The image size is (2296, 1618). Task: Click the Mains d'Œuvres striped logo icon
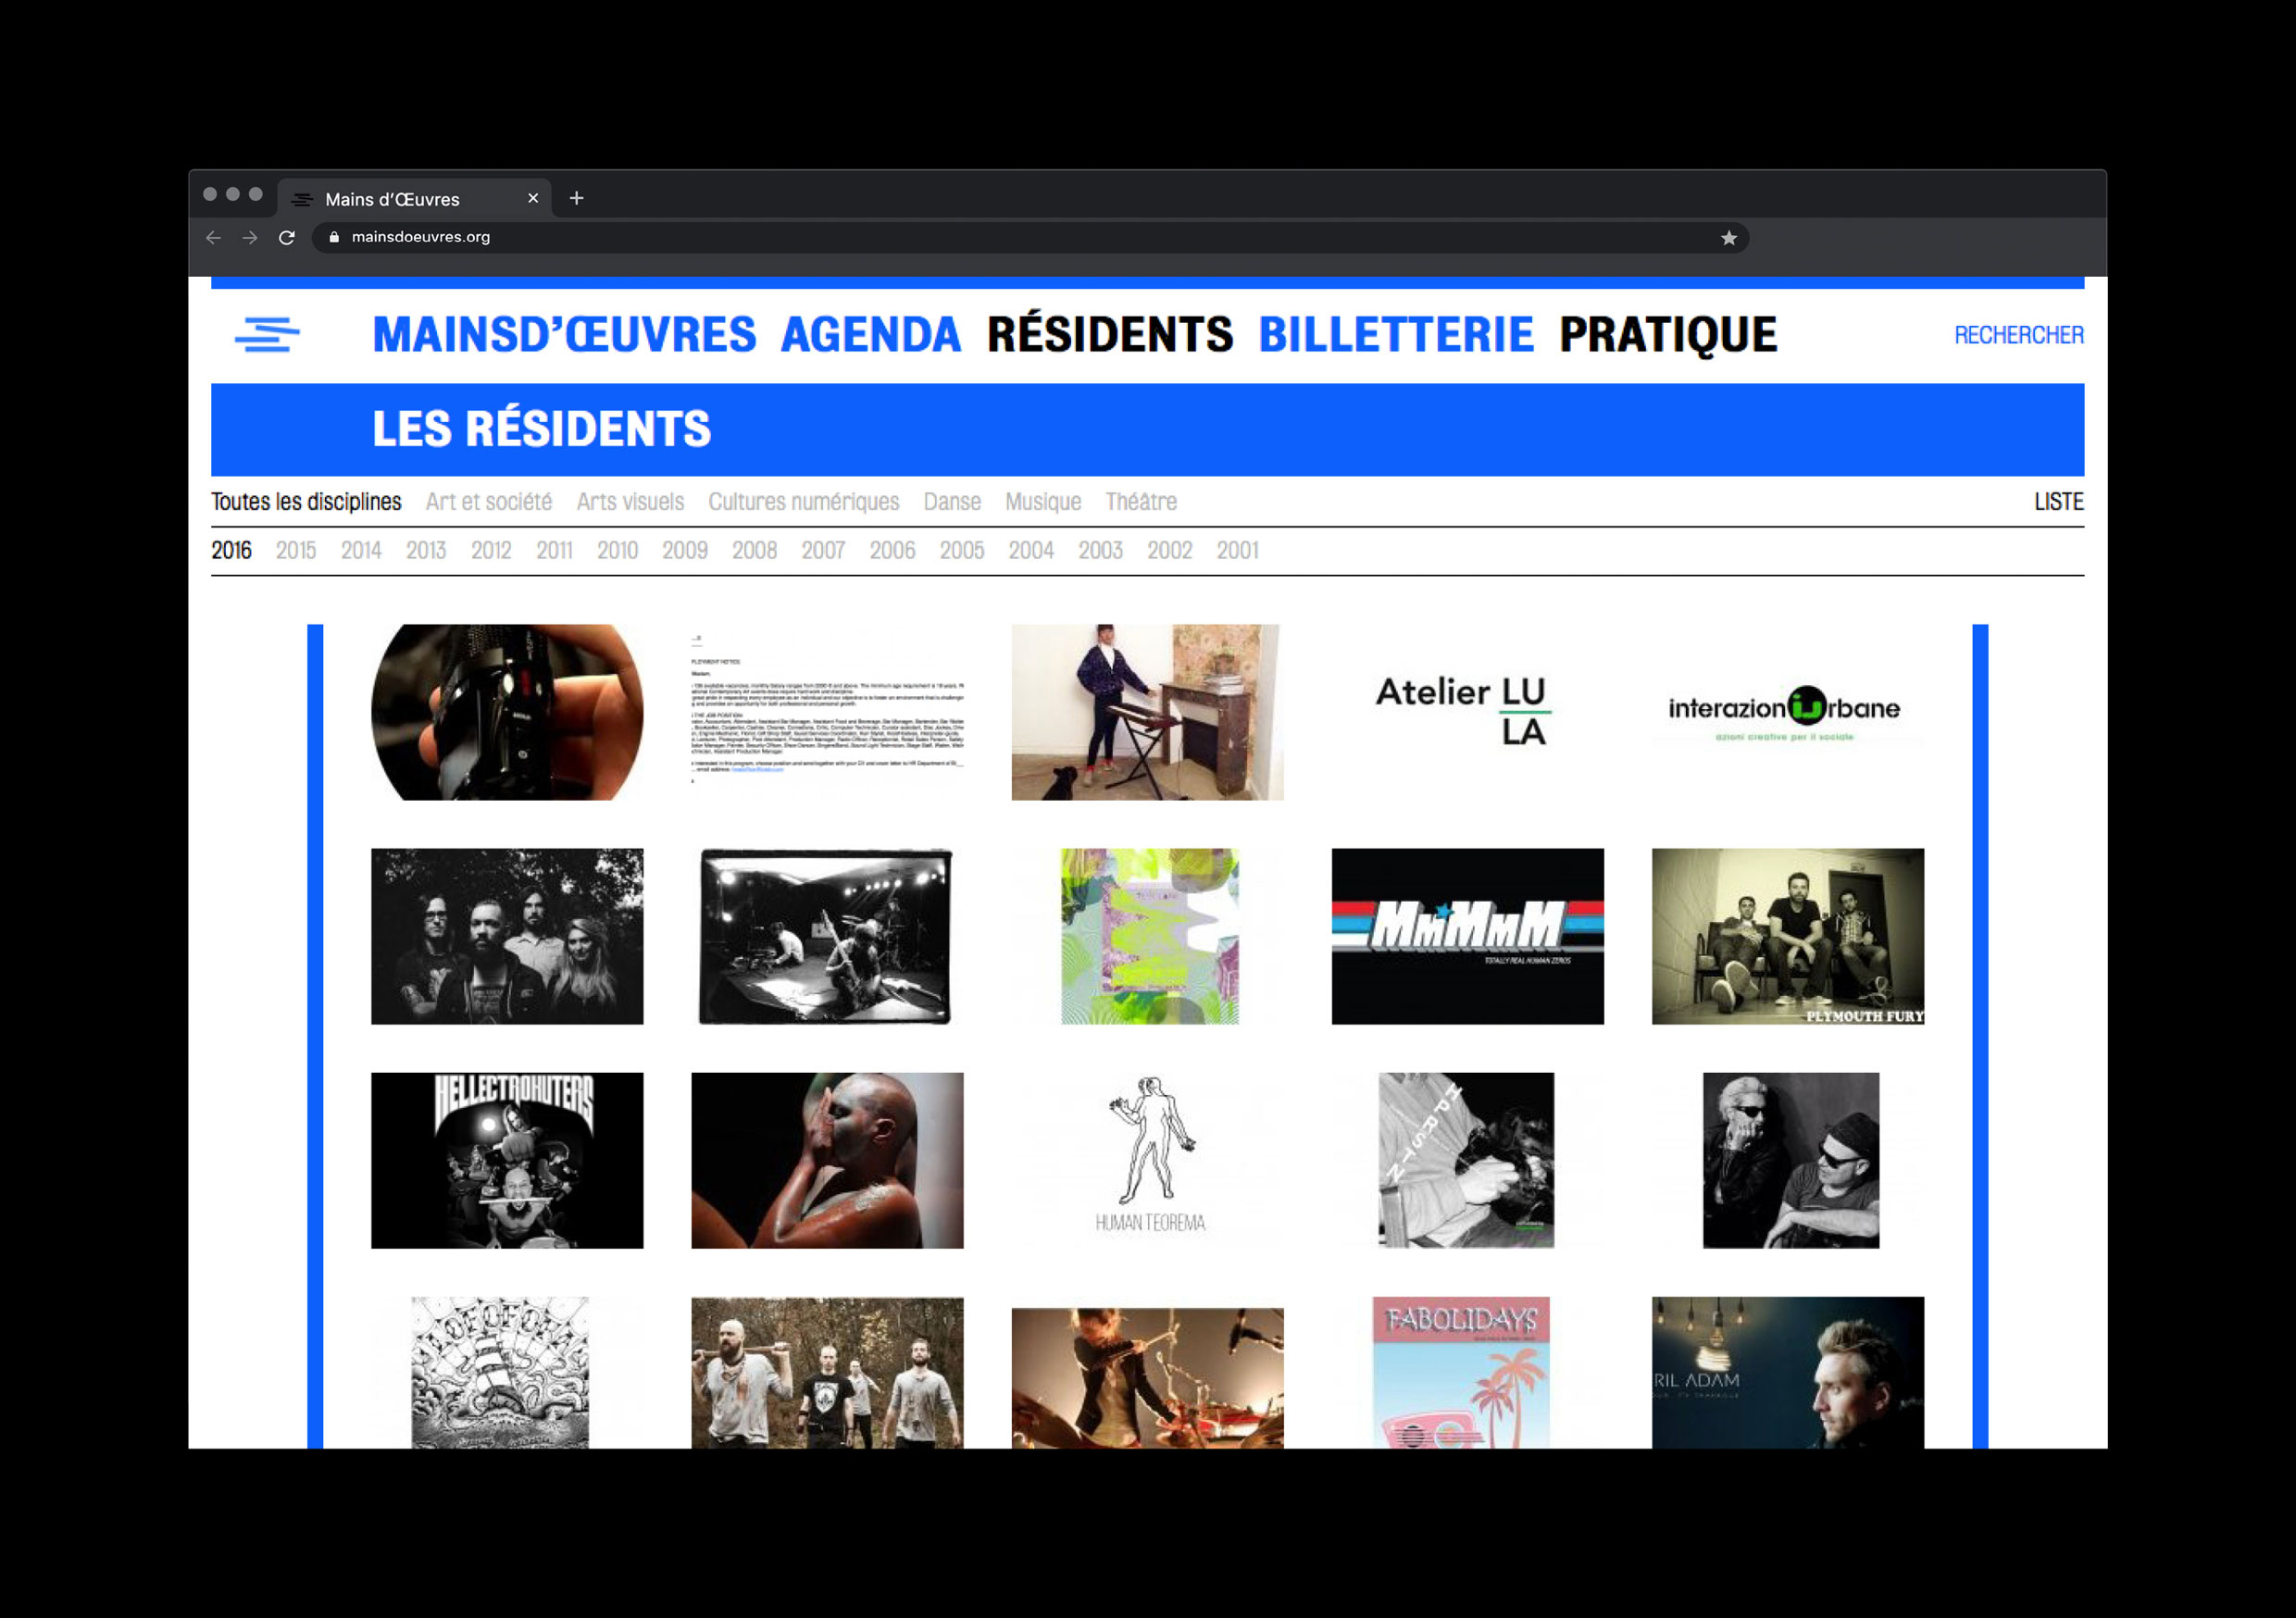(267, 335)
